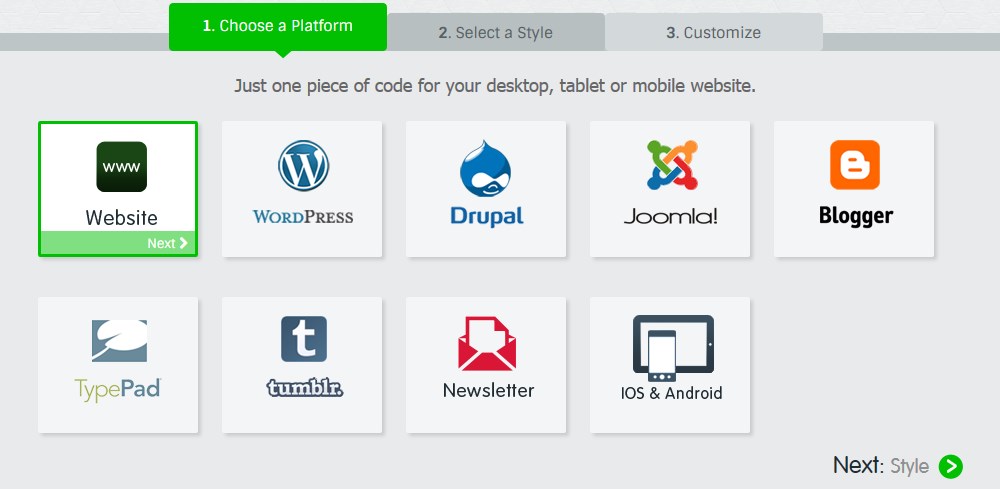Click the chevron arrow next to Next on Website tile
This screenshot has width=1000, height=489.
tap(184, 243)
